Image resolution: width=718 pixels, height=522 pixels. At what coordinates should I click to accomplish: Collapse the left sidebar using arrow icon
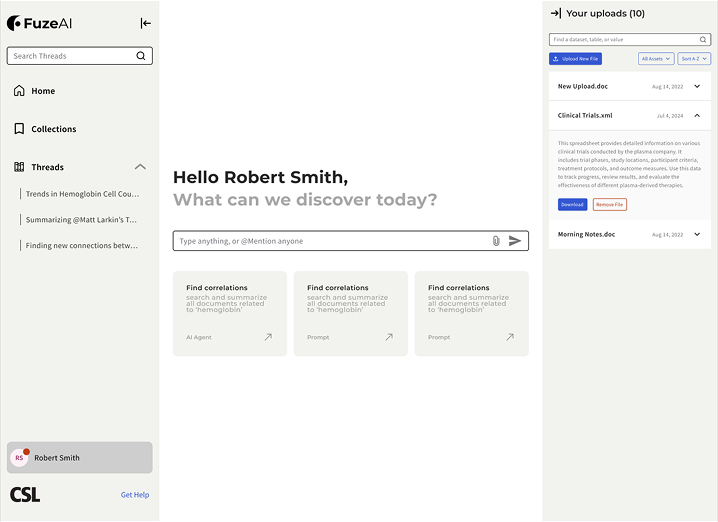(145, 23)
